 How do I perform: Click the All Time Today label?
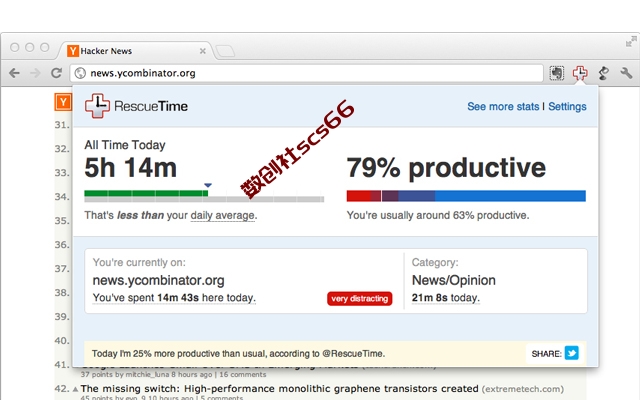pyautogui.click(x=125, y=145)
